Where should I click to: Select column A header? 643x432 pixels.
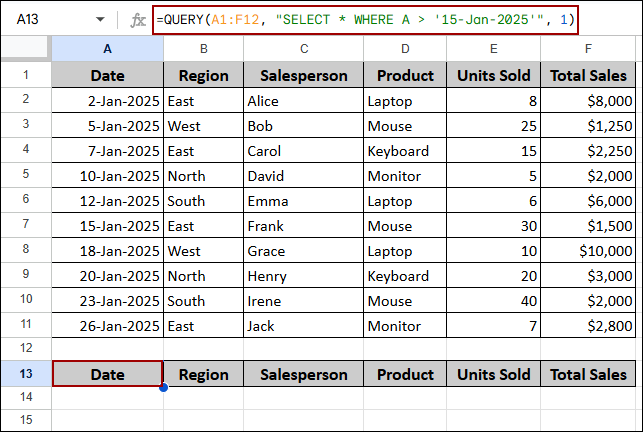coord(107,49)
